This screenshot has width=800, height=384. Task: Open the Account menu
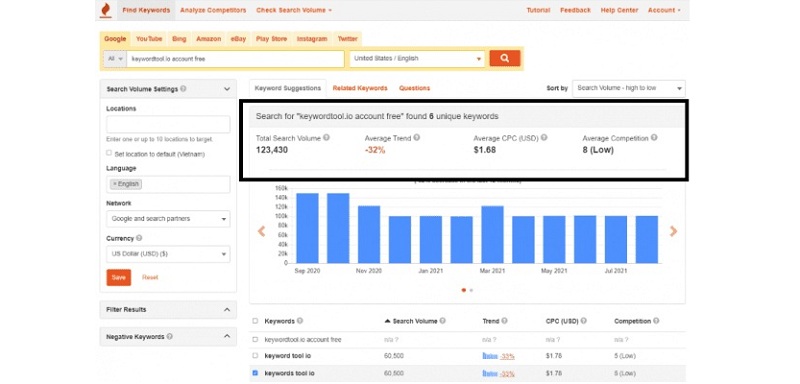(x=664, y=10)
